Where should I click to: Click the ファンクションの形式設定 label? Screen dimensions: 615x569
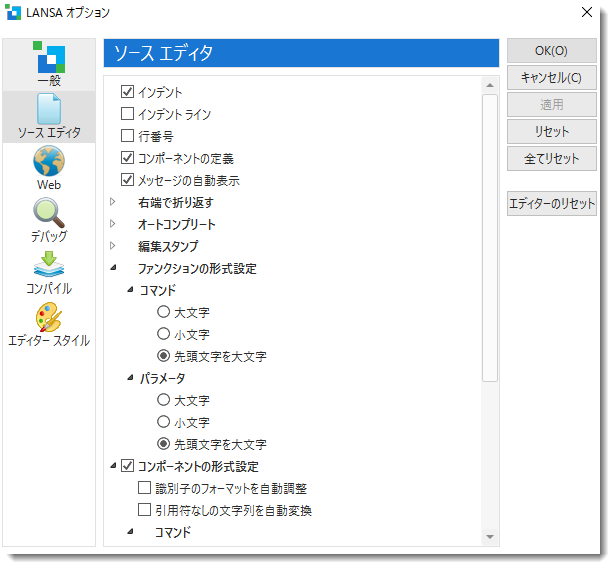pos(197,269)
